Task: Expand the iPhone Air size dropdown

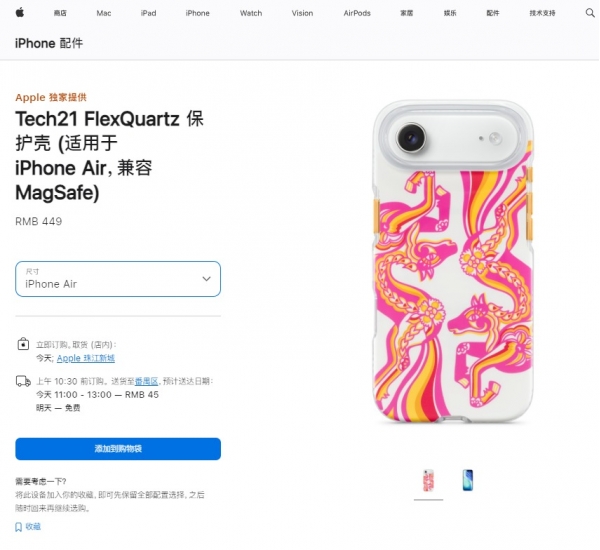Action: click(118, 279)
